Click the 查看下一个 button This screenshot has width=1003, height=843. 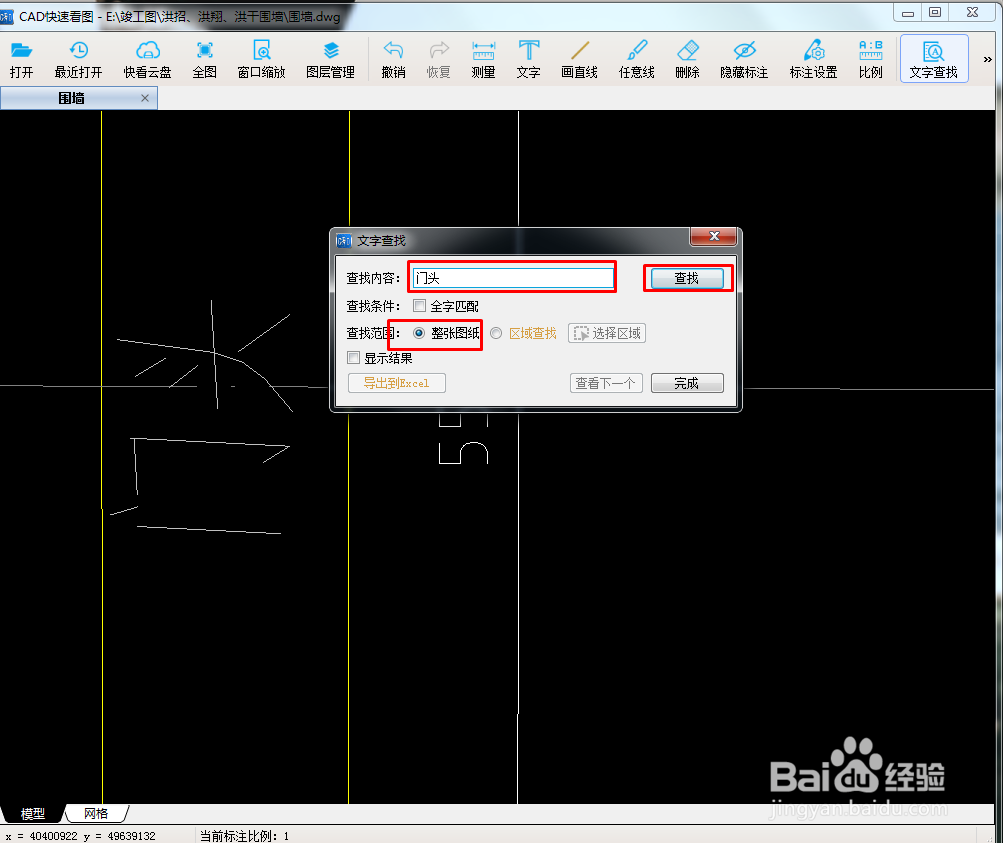(x=606, y=383)
